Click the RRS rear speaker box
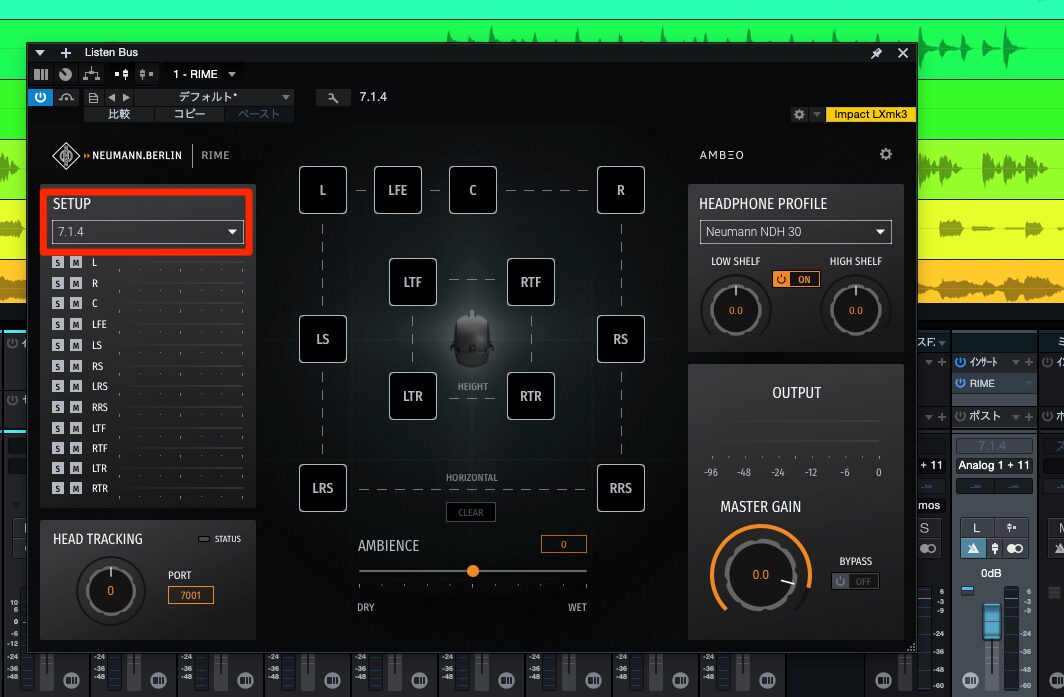The width and height of the screenshot is (1064, 697). tap(620, 489)
